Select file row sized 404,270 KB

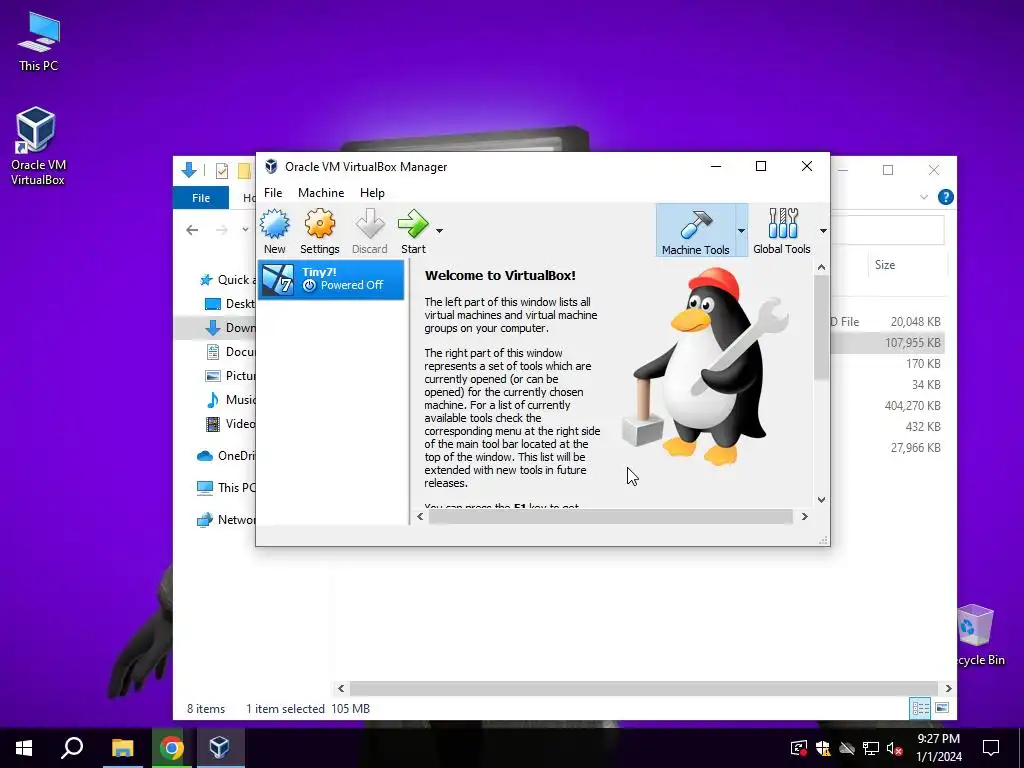(888, 406)
